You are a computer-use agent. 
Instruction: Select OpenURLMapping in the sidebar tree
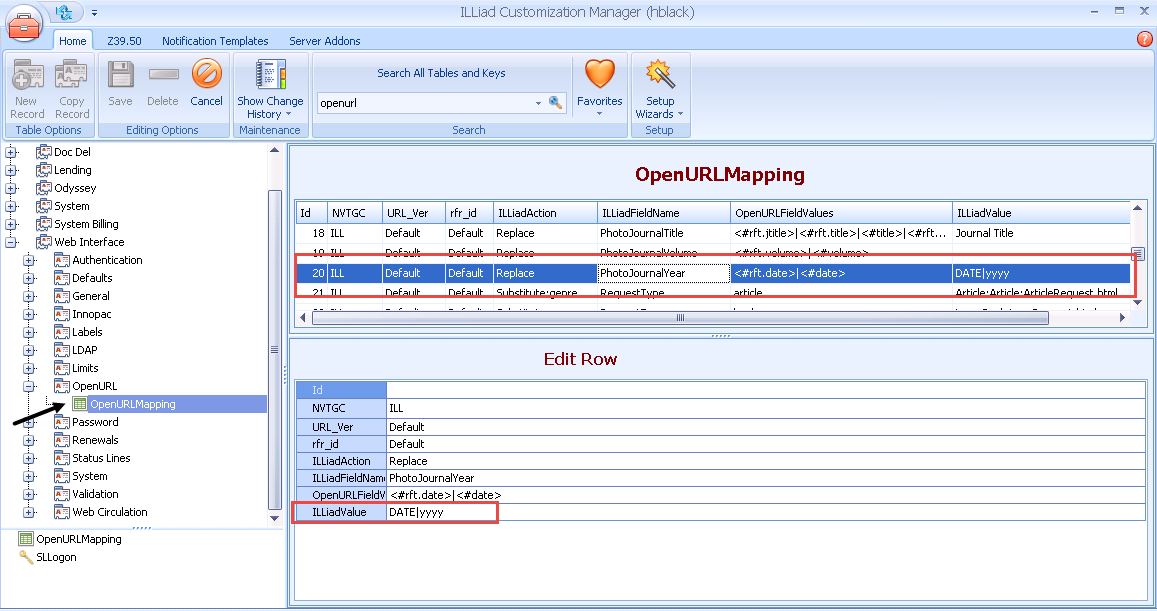tap(131, 404)
